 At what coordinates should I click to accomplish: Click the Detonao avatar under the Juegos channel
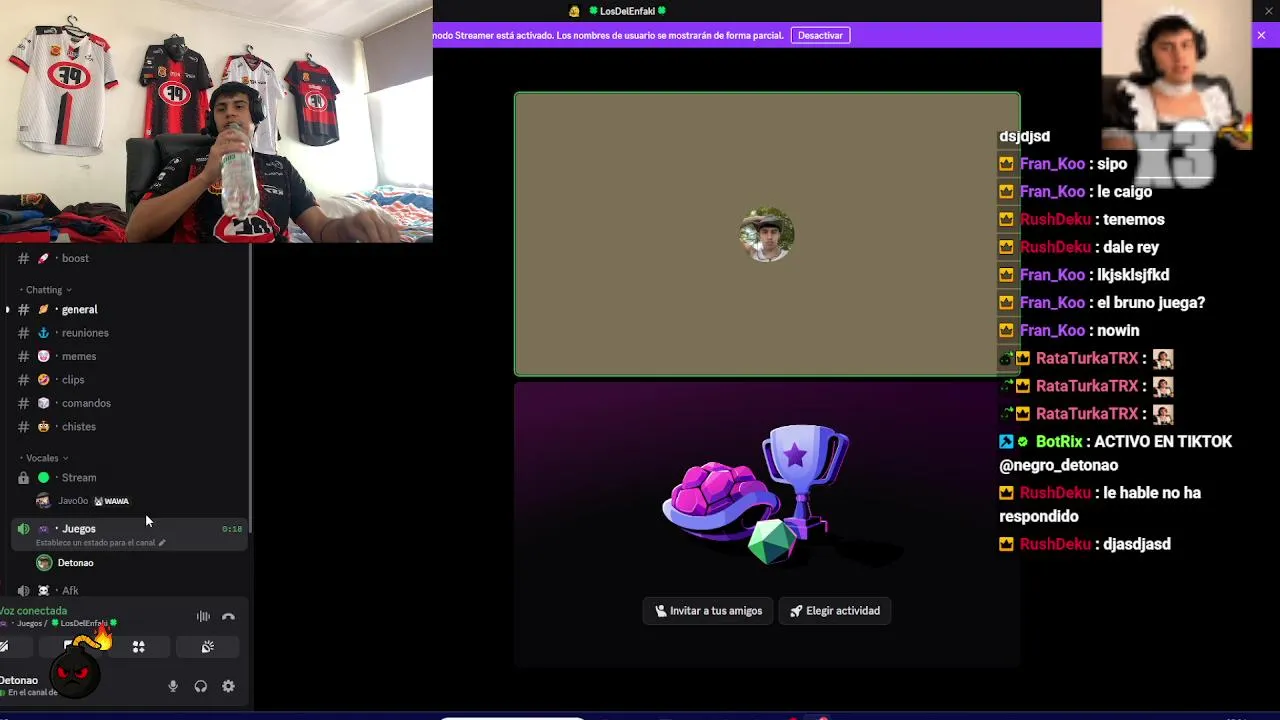(44, 563)
